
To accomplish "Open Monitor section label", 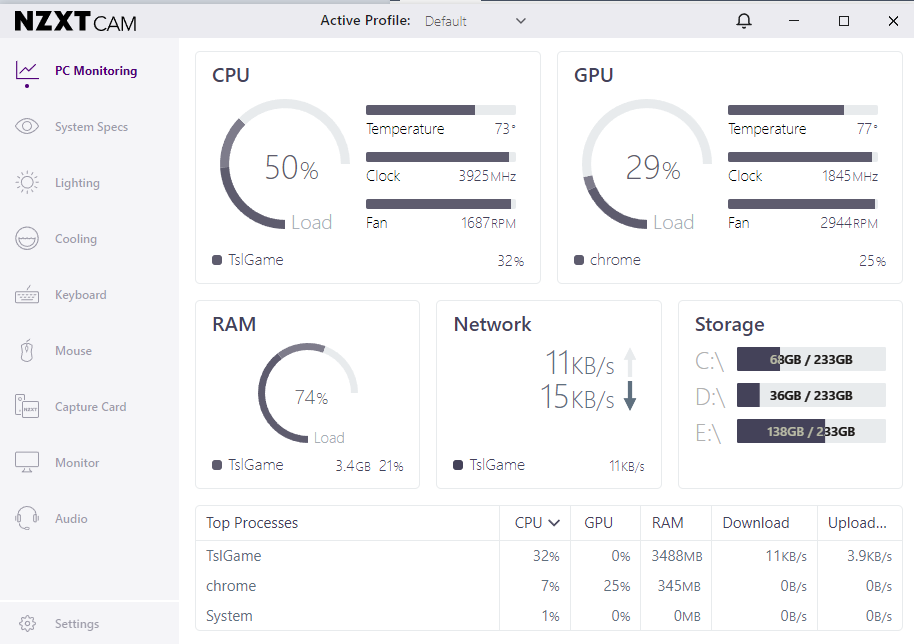I will (77, 463).
